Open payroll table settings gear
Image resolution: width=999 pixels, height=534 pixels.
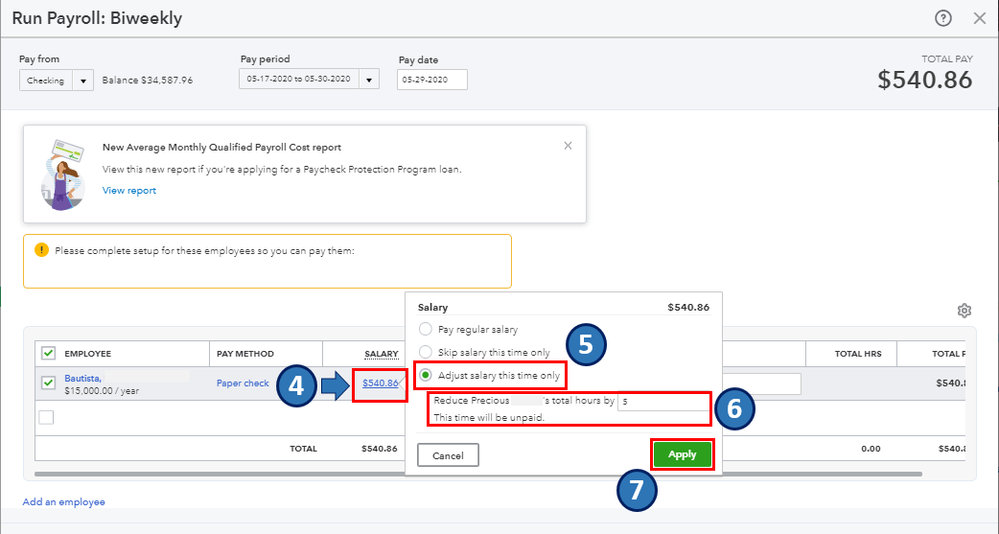click(964, 311)
